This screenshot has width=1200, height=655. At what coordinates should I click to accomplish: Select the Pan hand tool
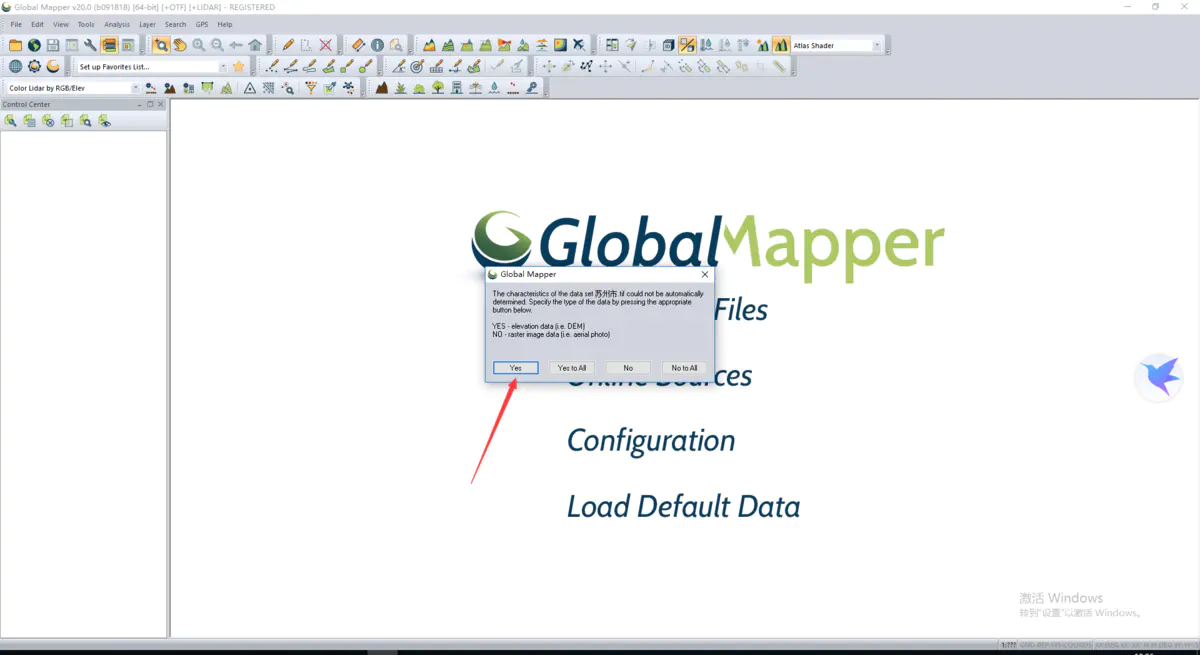[x=180, y=45]
